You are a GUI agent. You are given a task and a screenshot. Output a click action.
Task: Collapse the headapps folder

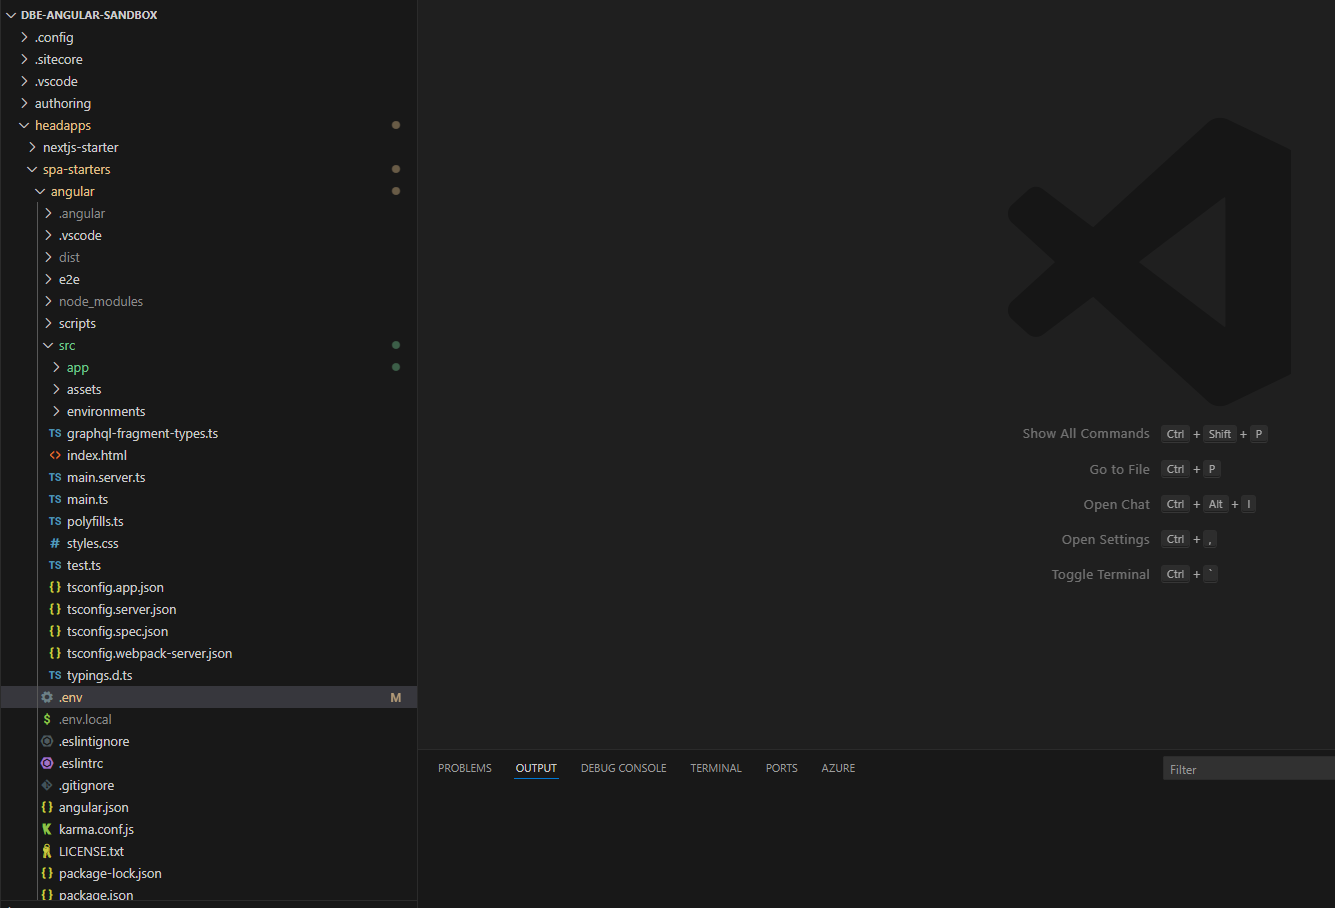pos(24,125)
